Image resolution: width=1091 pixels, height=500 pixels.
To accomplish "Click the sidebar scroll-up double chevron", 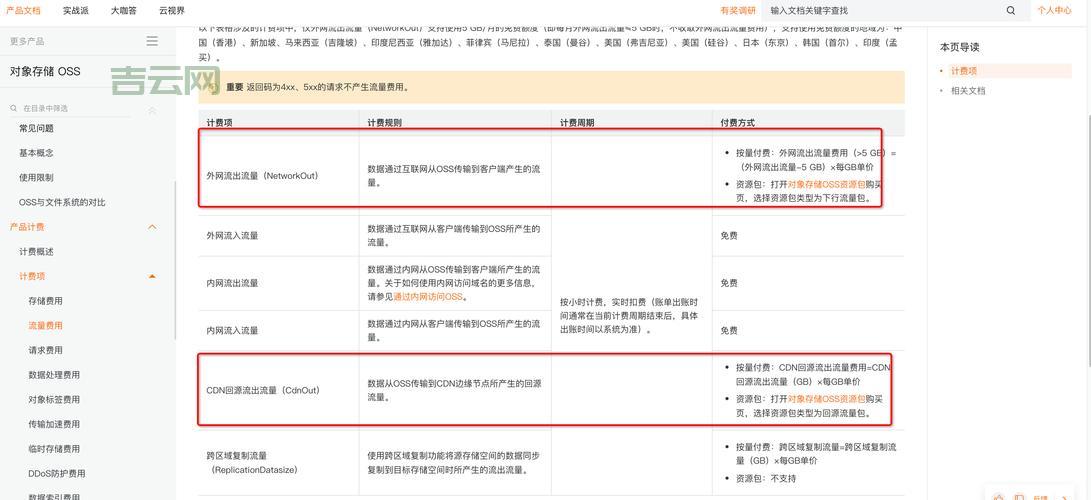I will pyautogui.click(x=152, y=110).
